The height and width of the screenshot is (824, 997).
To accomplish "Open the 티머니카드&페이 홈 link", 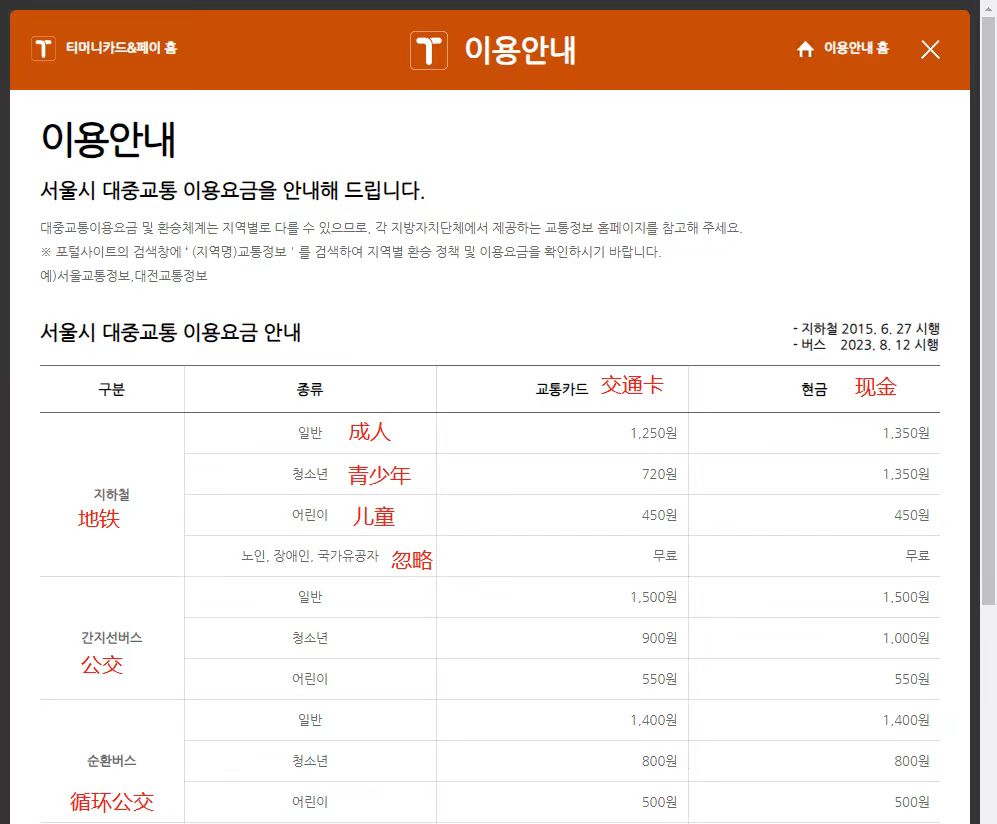I will point(121,48).
